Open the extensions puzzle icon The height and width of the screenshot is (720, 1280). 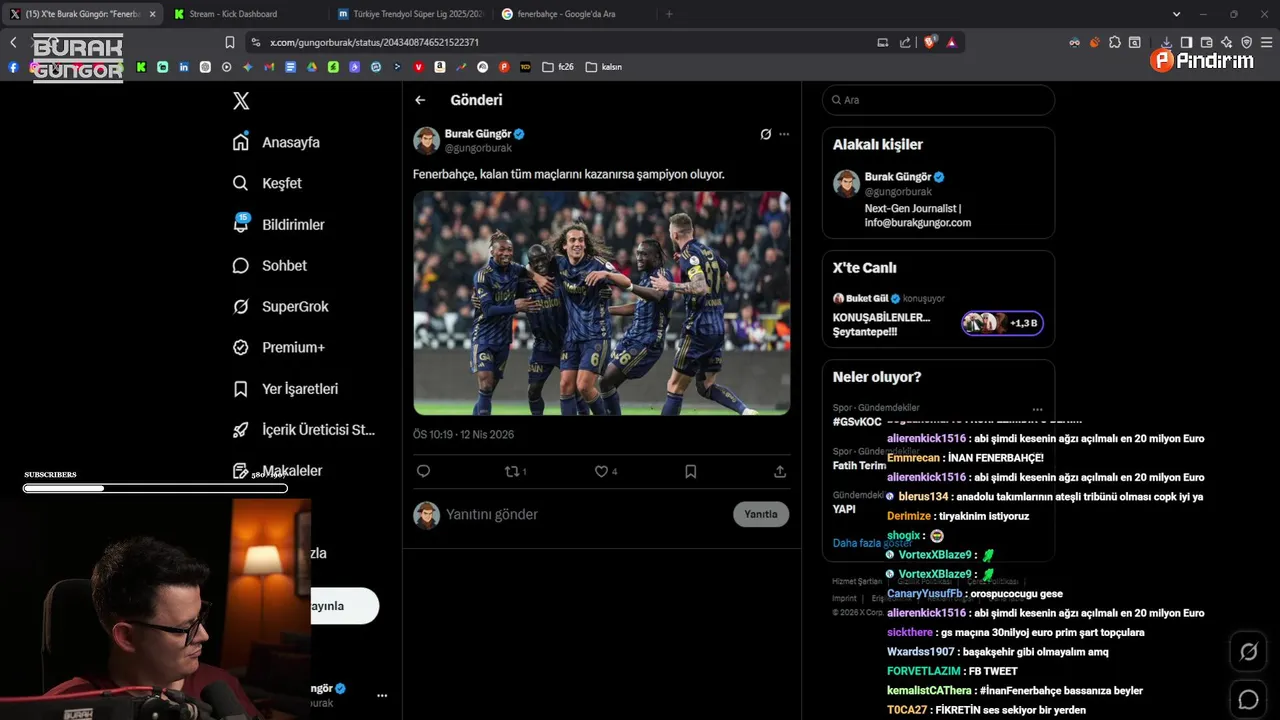pyautogui.click(x=1115, y=42)
